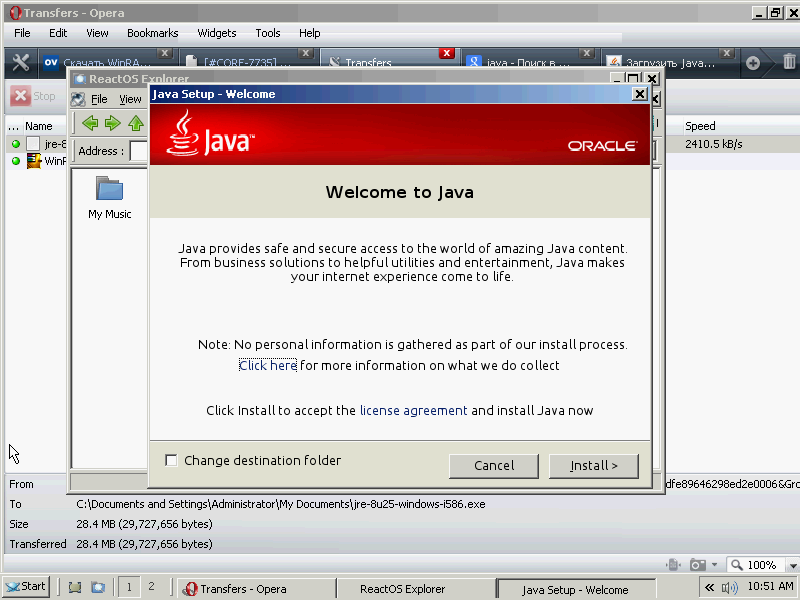Screen dimensions: 800x600
Task: Close the Java search tab
Action: coord(587,53)
